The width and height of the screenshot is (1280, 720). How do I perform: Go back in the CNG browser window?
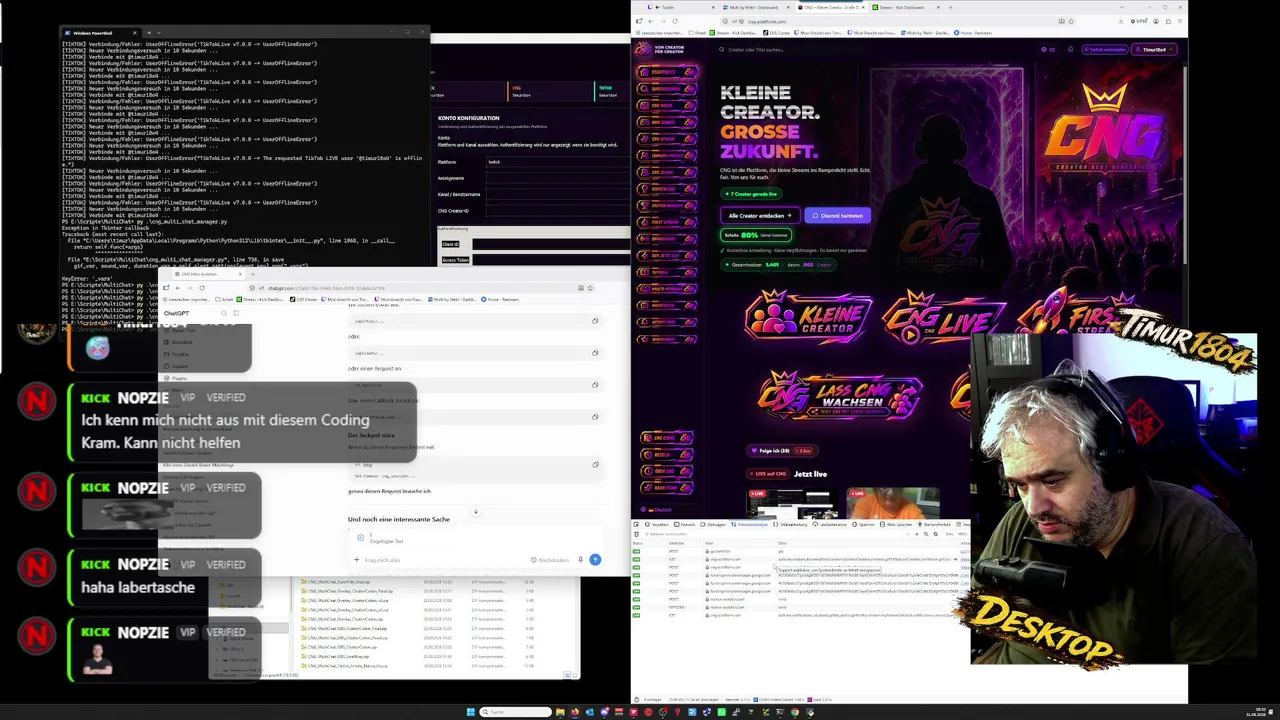click(650, 21)
